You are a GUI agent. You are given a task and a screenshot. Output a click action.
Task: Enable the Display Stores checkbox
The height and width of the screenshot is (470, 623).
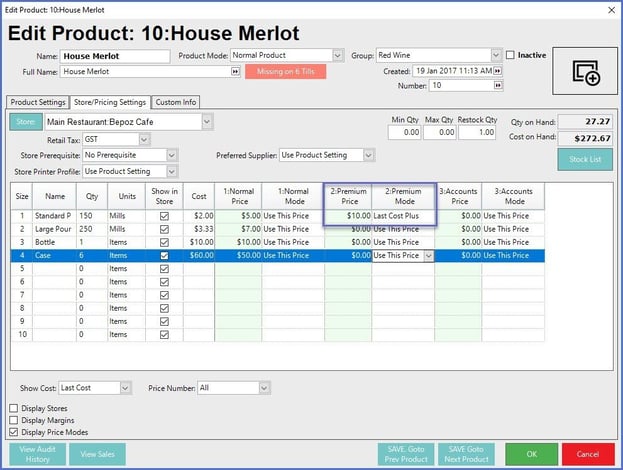click(x=13, y=408)
